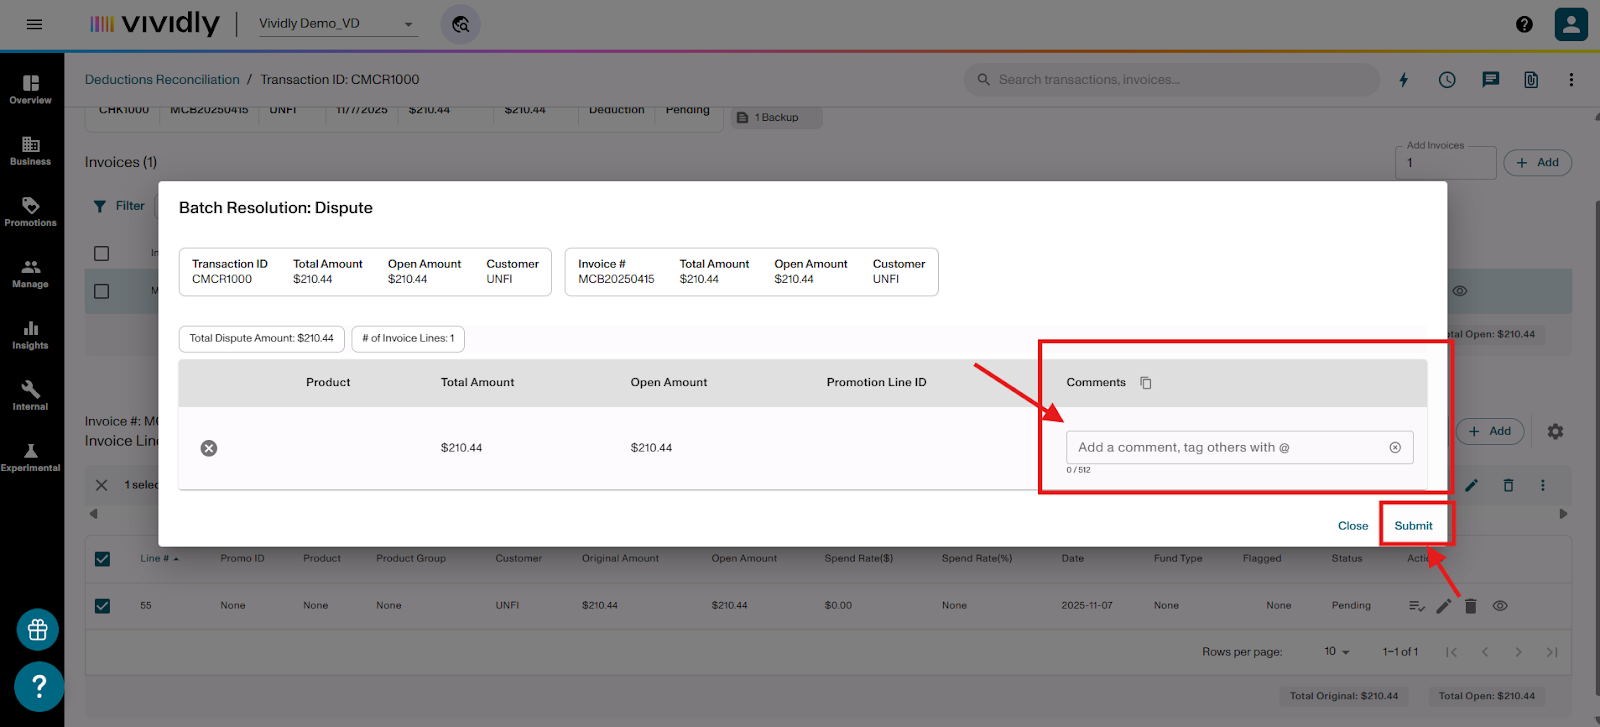Open the hamburger navigation menu
Viewport: 1600px width, 727px height.
click(34, 24)
